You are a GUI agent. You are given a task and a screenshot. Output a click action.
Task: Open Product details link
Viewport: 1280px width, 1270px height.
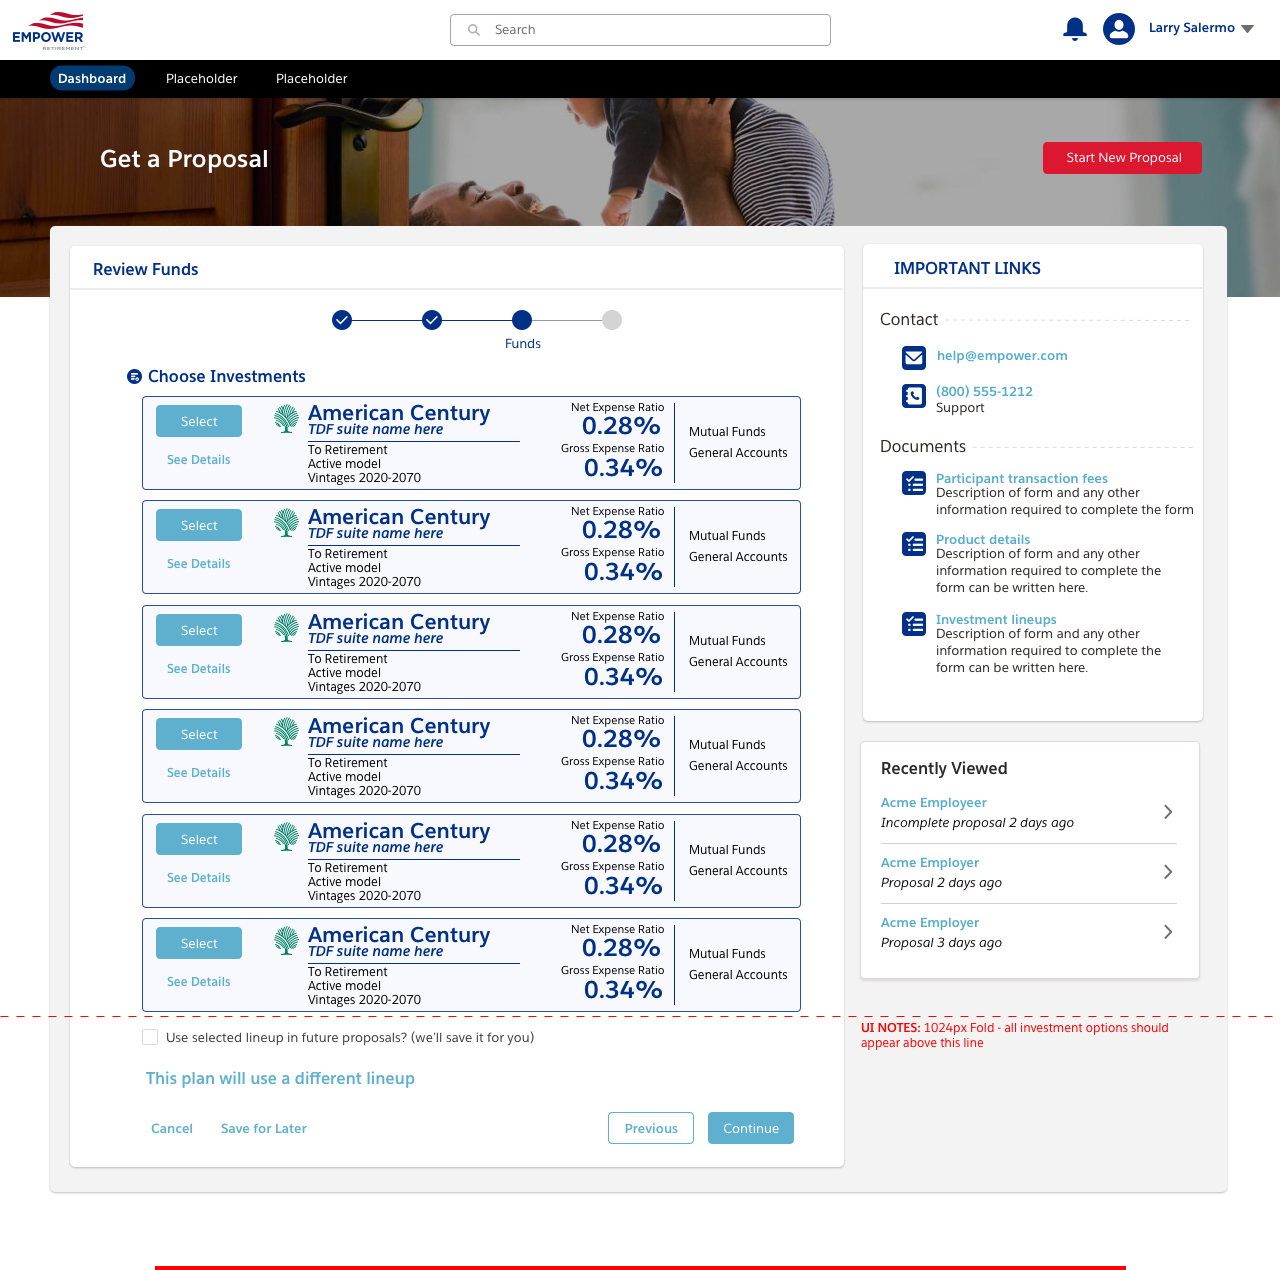coord(983,540)
